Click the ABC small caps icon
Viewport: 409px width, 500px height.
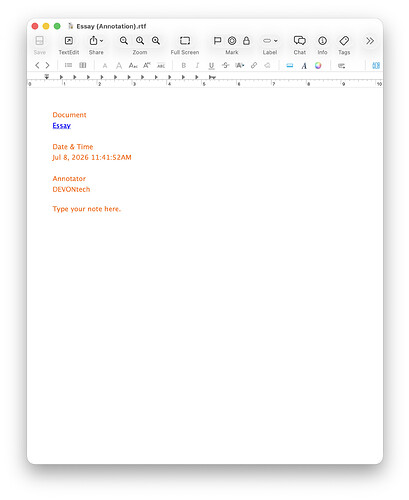(x=161, y=66)
